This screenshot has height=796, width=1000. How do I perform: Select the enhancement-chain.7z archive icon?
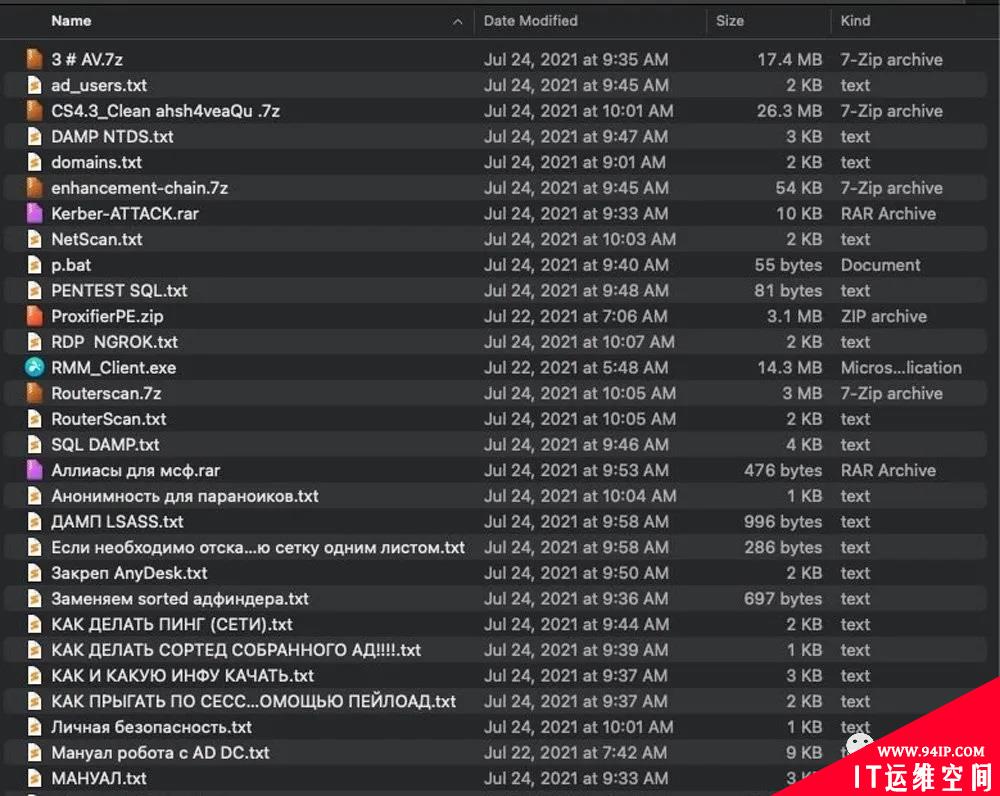34,188
